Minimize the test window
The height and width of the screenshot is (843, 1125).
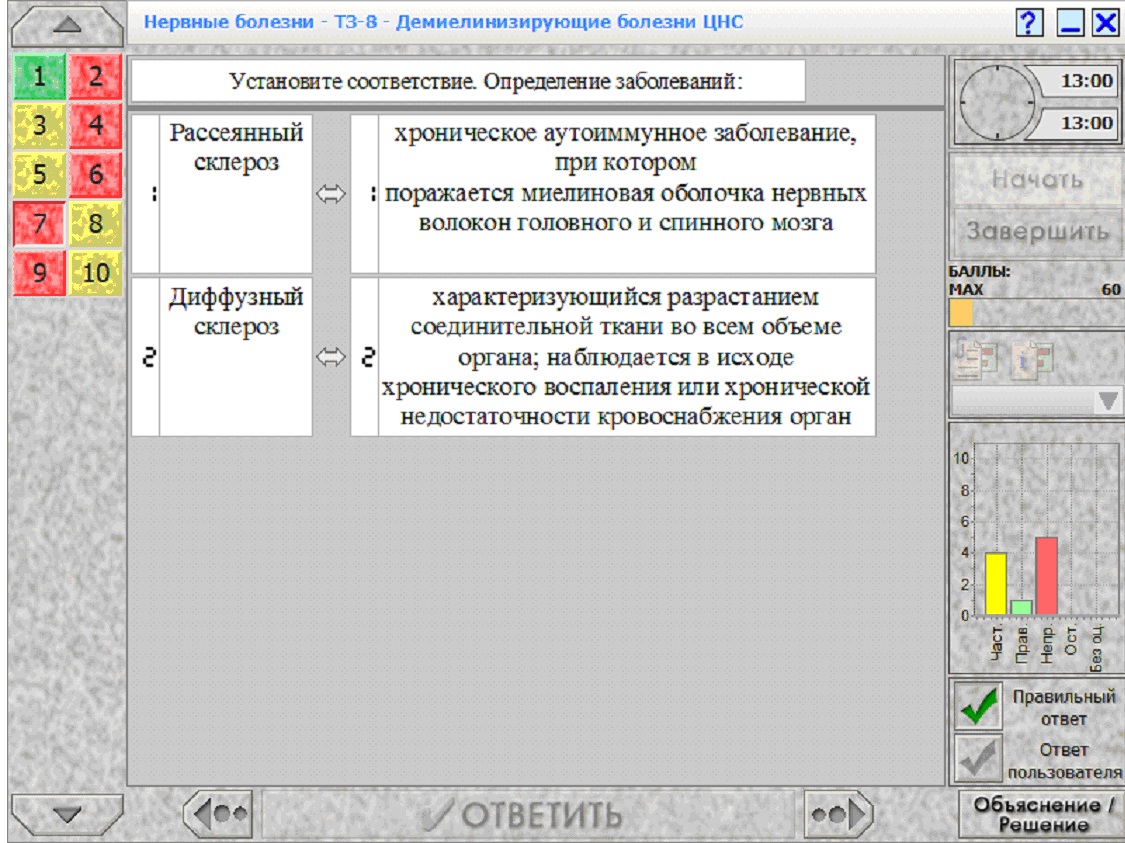[1070, 23]
